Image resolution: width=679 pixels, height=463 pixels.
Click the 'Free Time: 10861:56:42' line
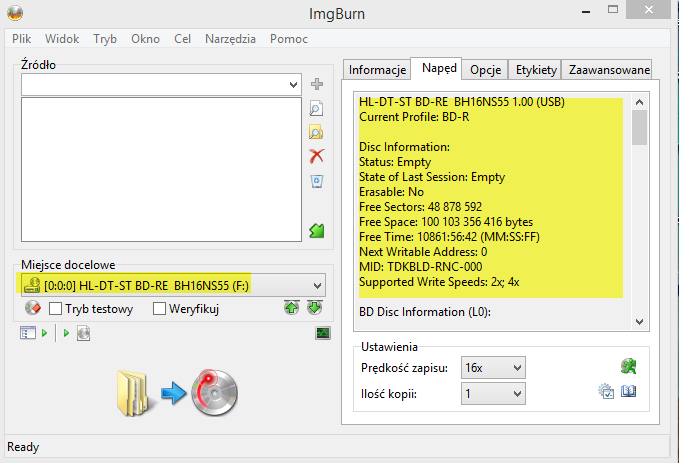point(449,237)
